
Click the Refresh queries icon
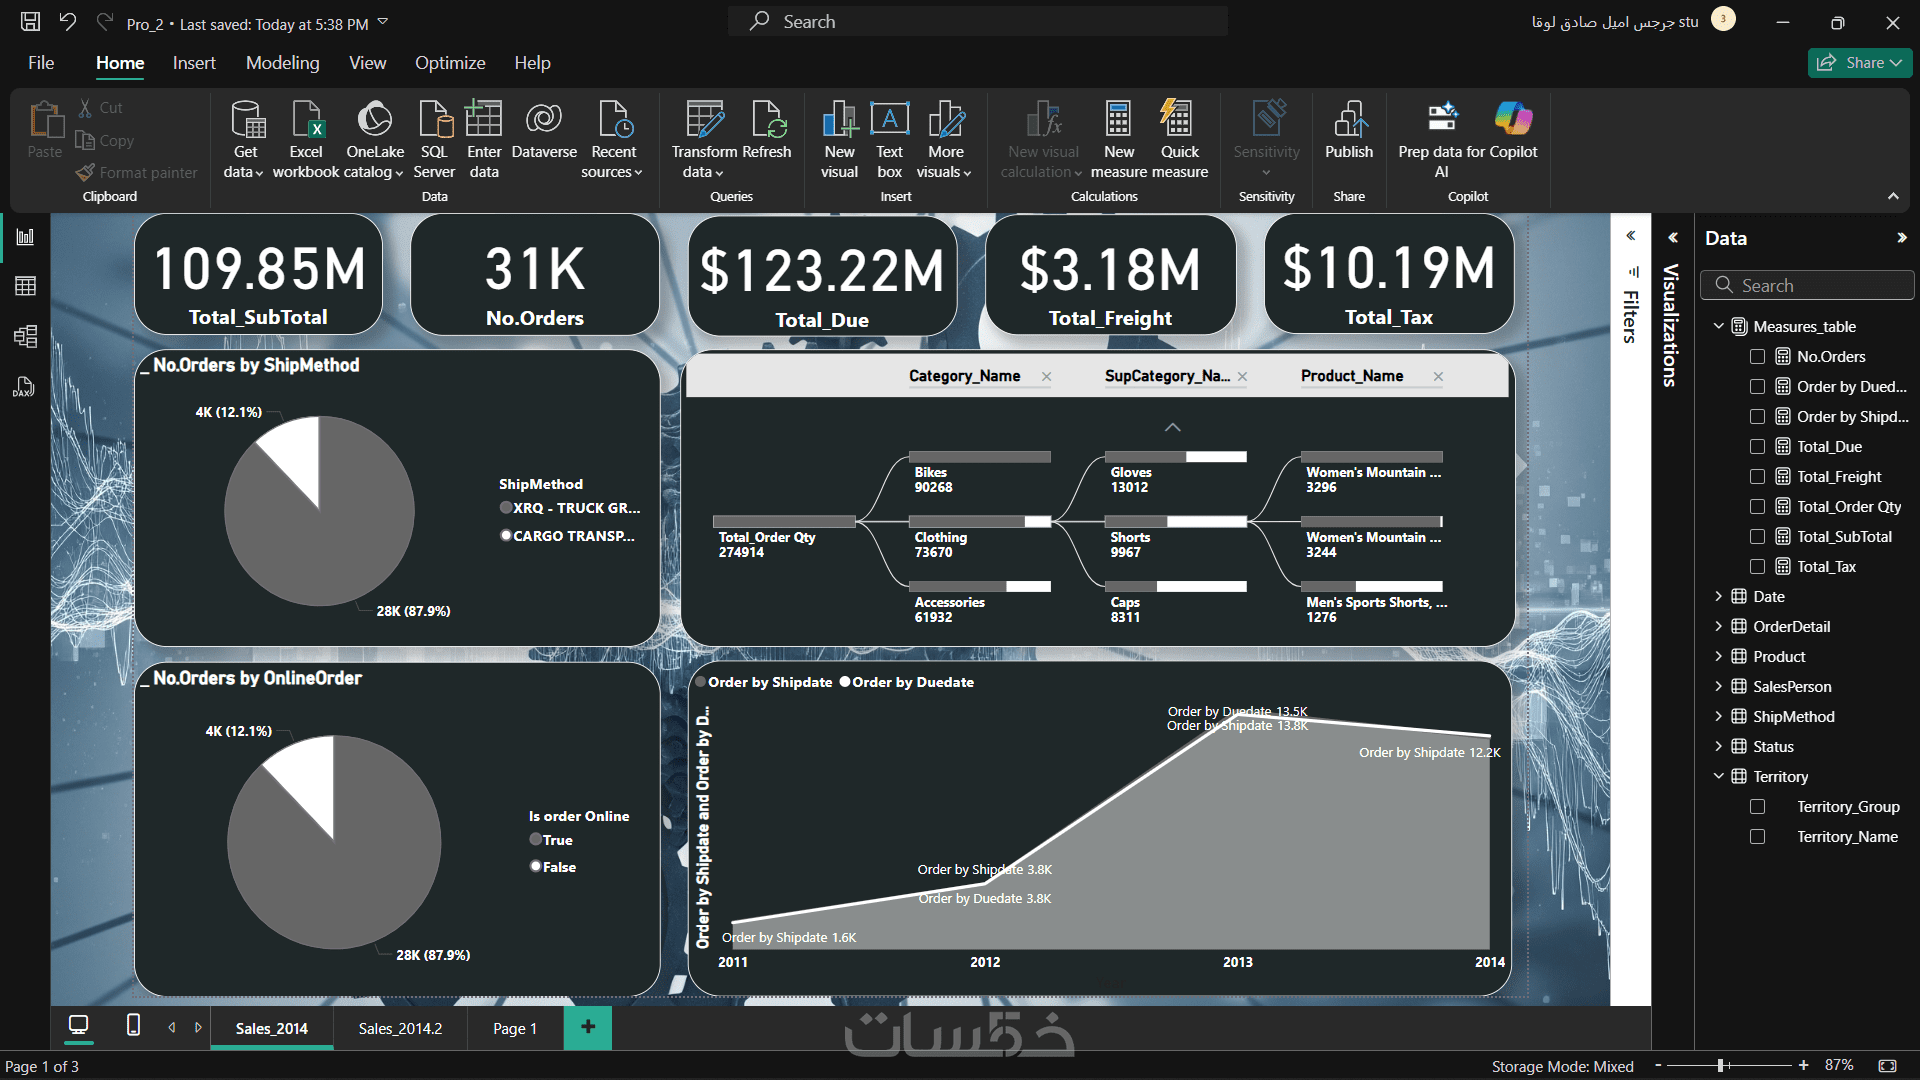click(x=768, y=120)
